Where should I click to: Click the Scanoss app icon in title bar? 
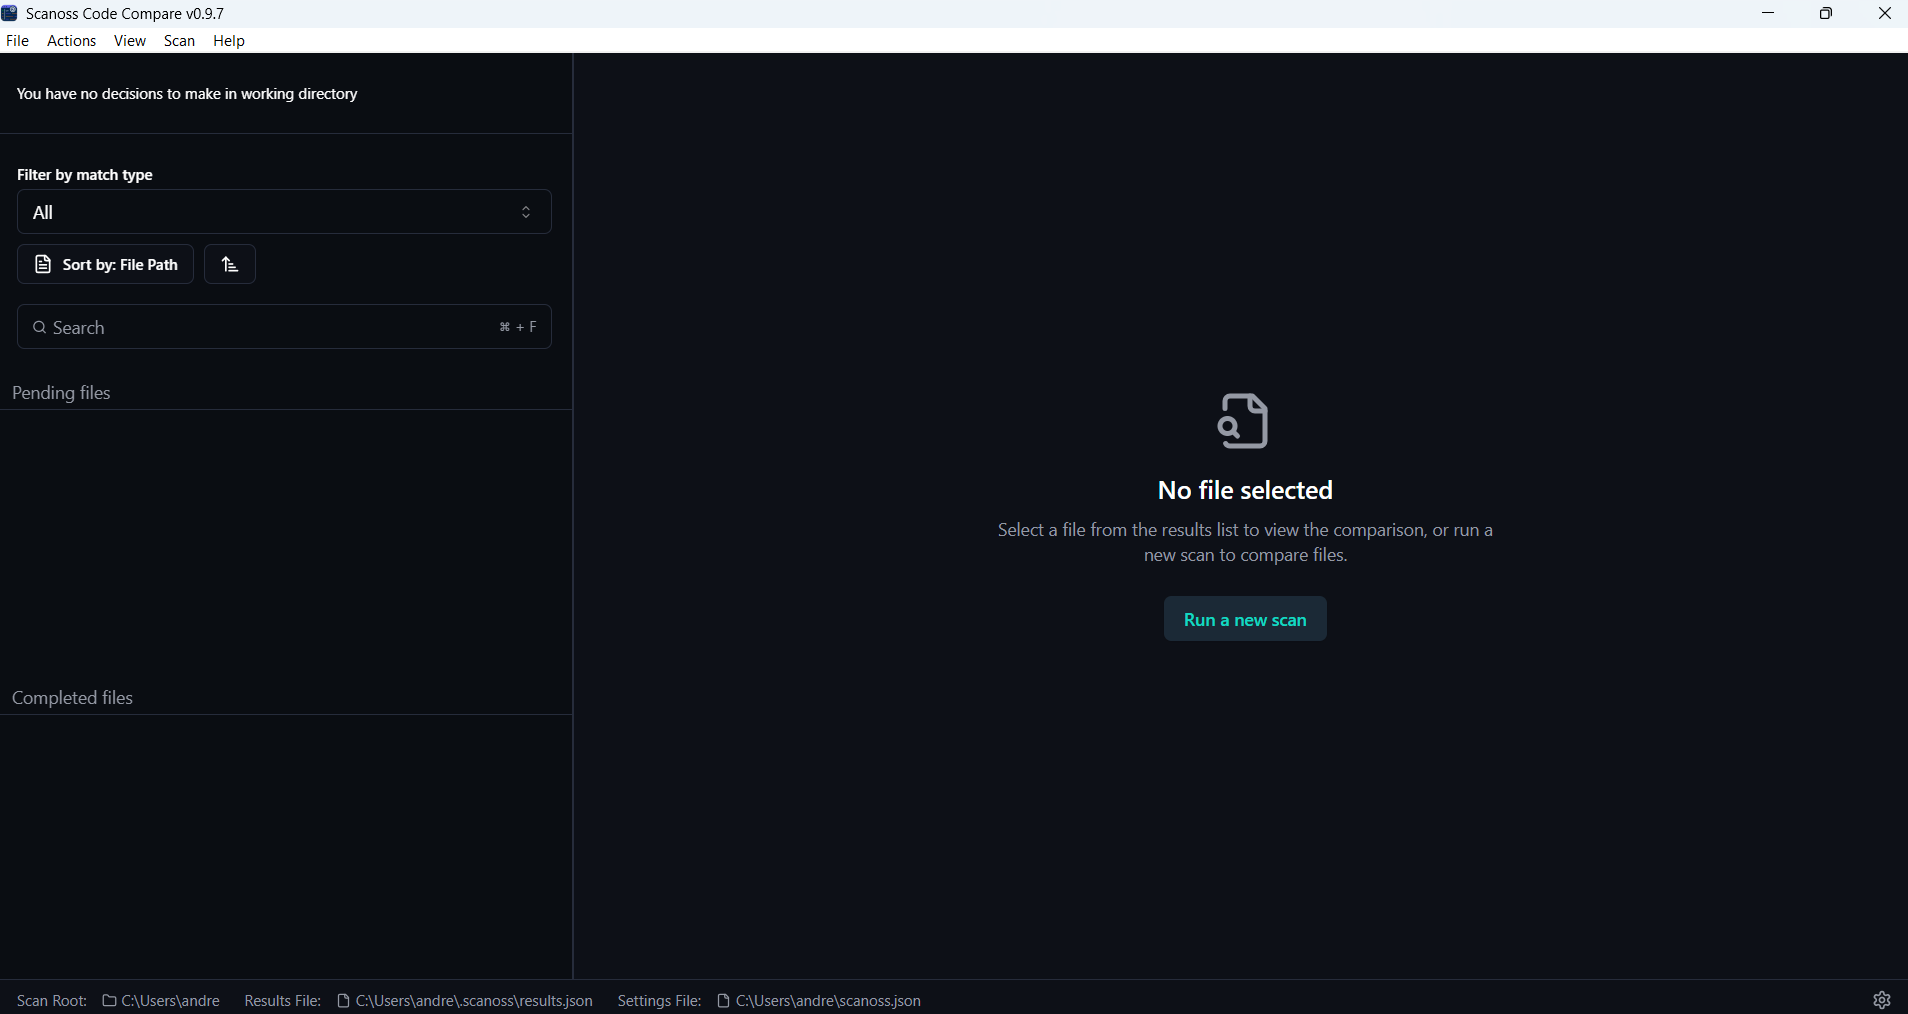[10, 13]
